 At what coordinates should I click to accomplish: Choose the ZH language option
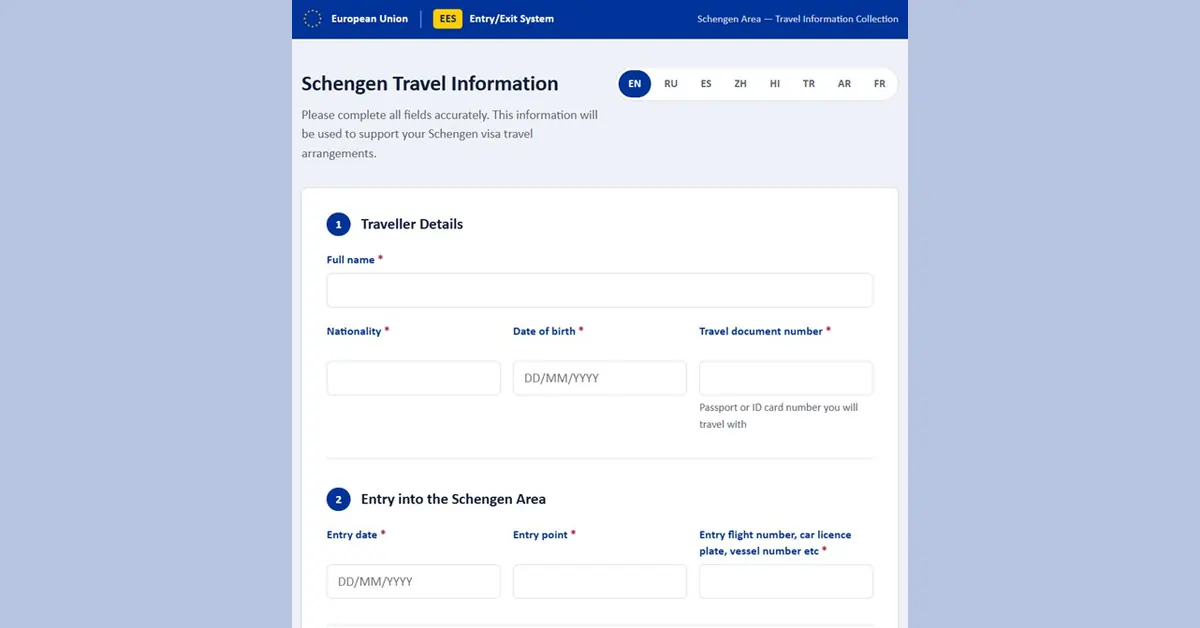[740, 84]
